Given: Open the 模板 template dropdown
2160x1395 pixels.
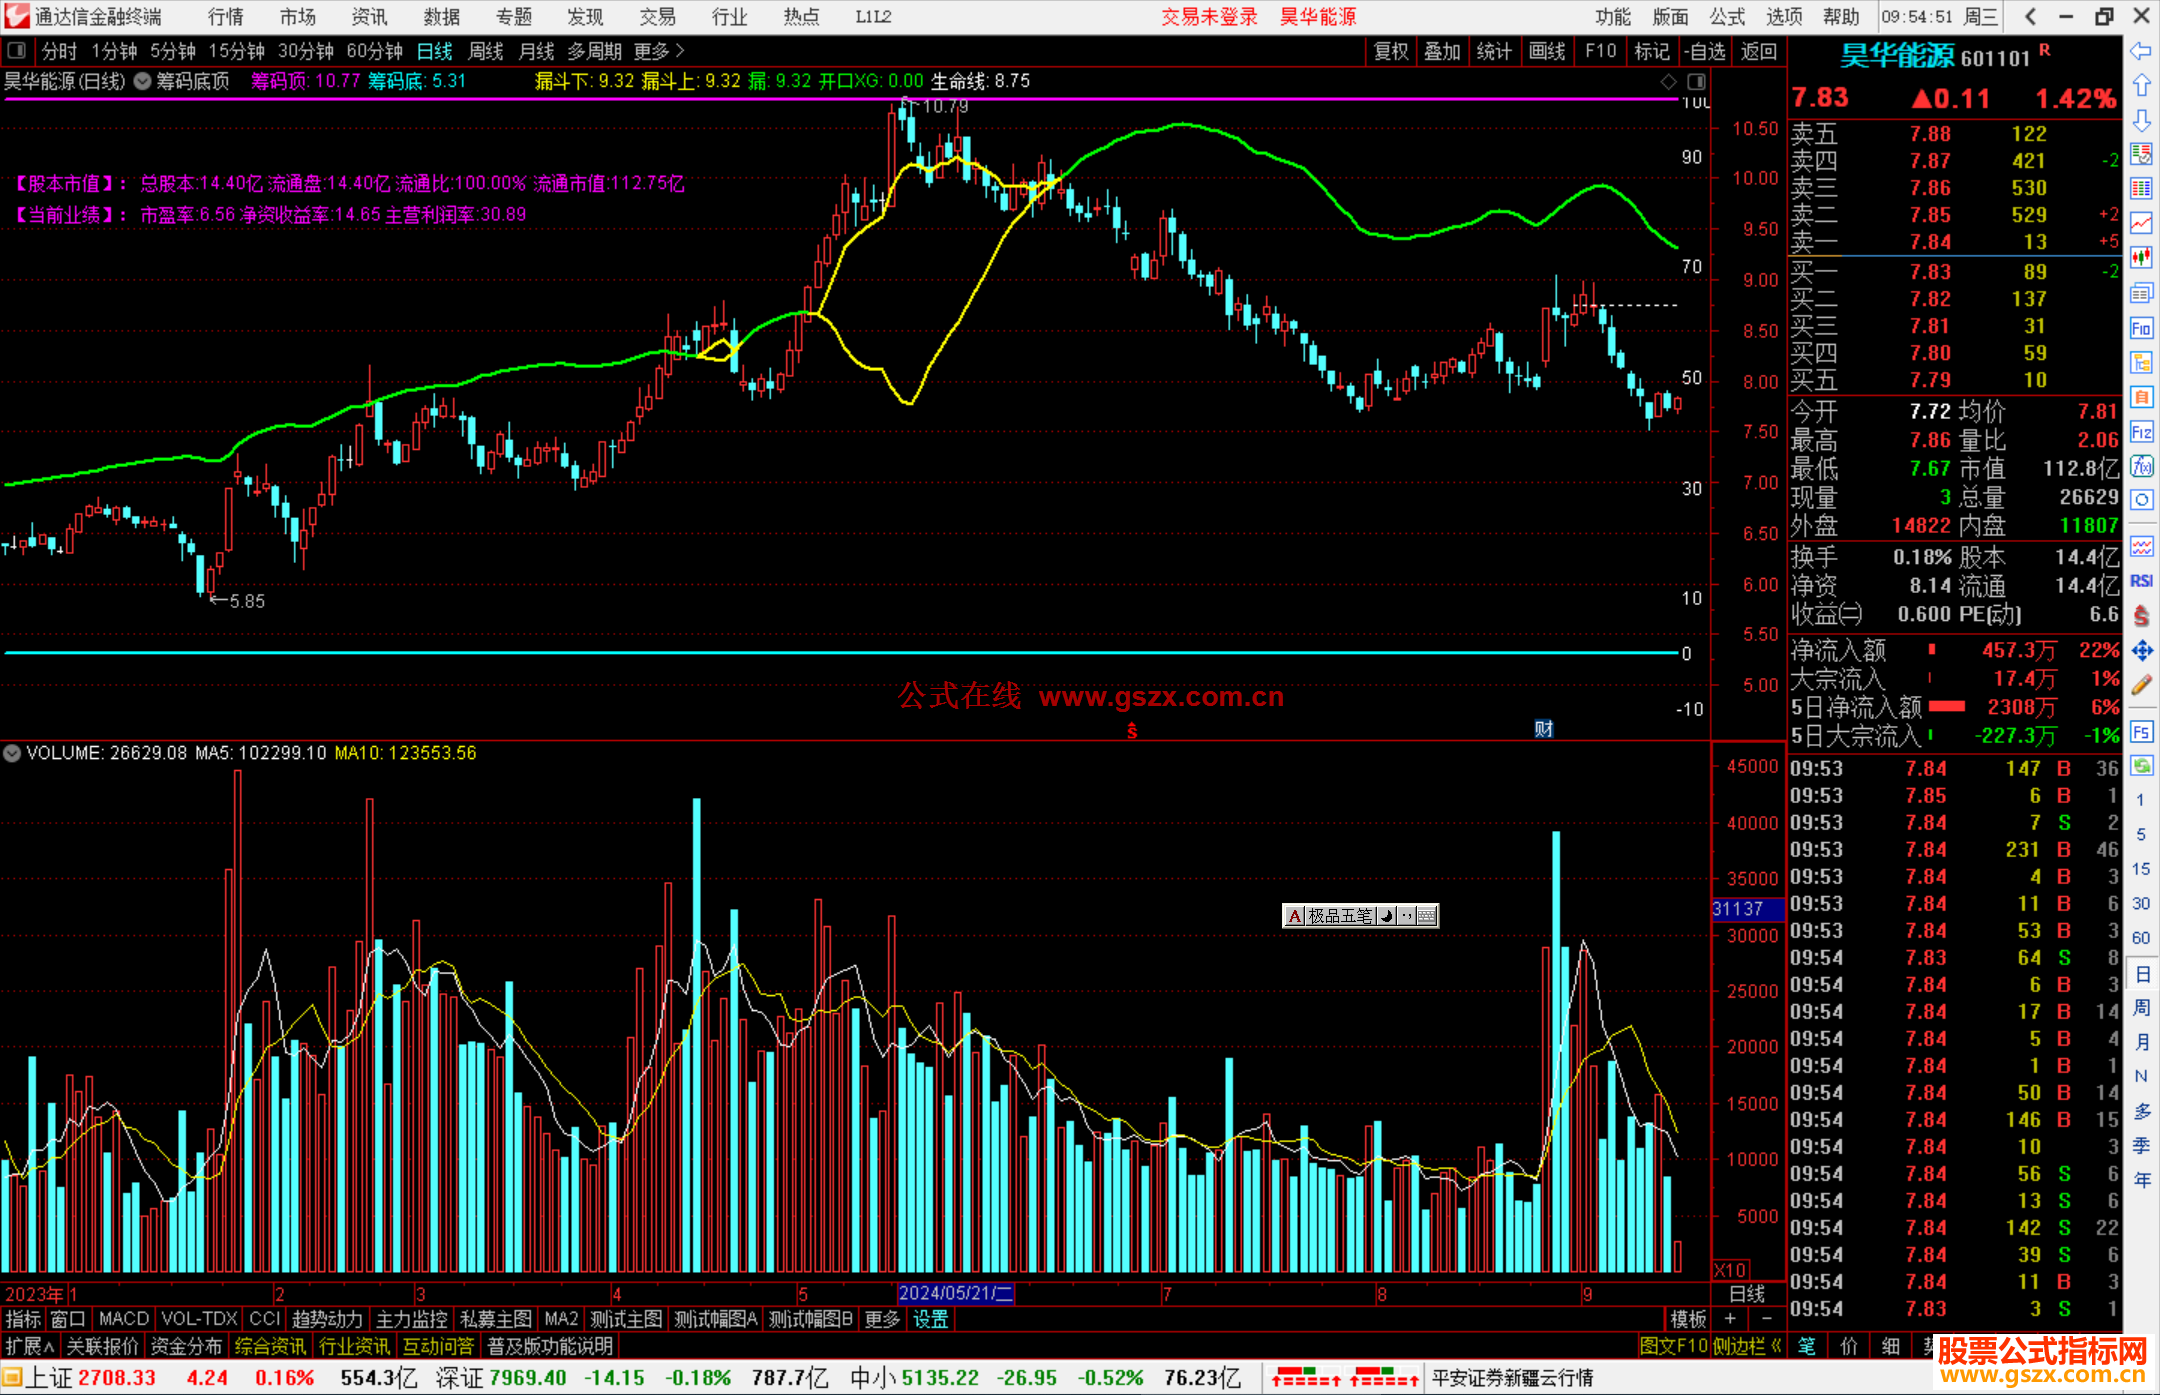Looking at the screenshot, I should click(x=1688, y=1319).
